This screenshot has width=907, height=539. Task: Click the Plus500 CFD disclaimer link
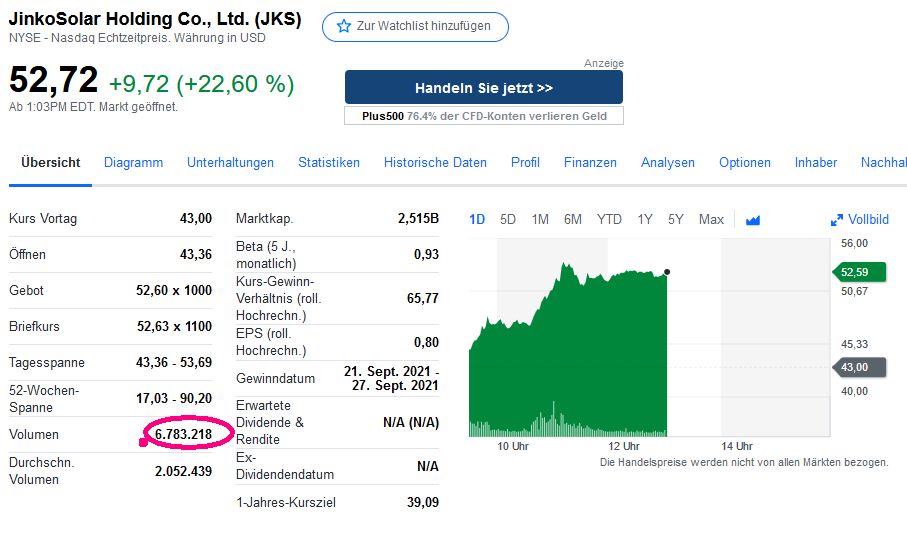point(483,116)
